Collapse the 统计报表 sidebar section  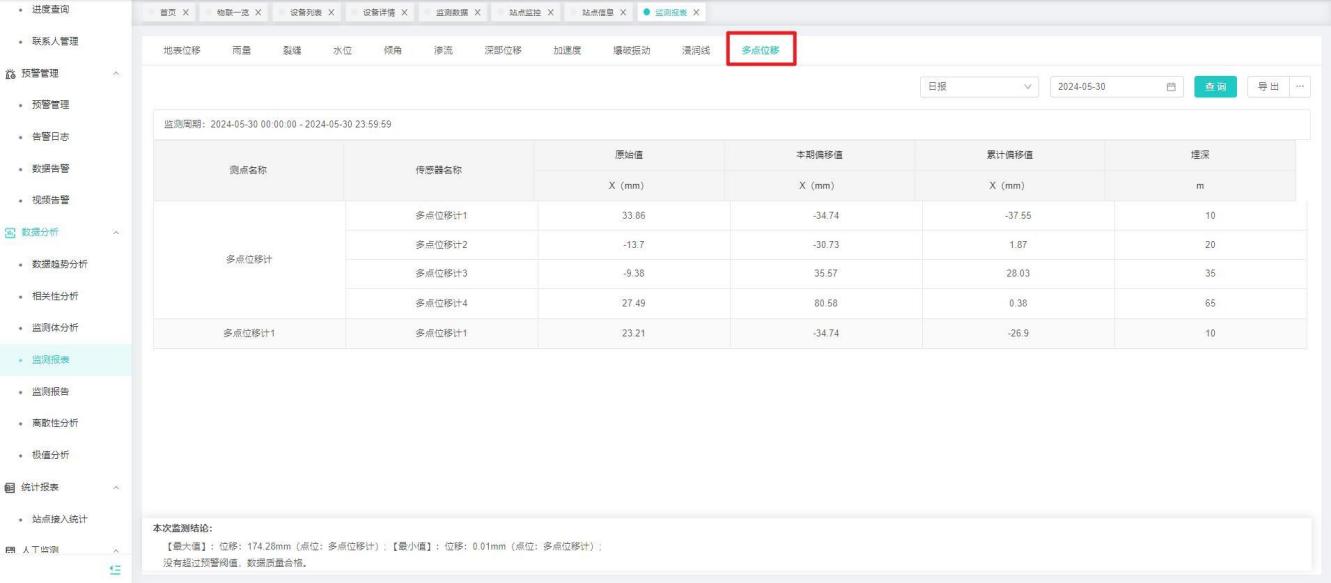pos(117,488)
